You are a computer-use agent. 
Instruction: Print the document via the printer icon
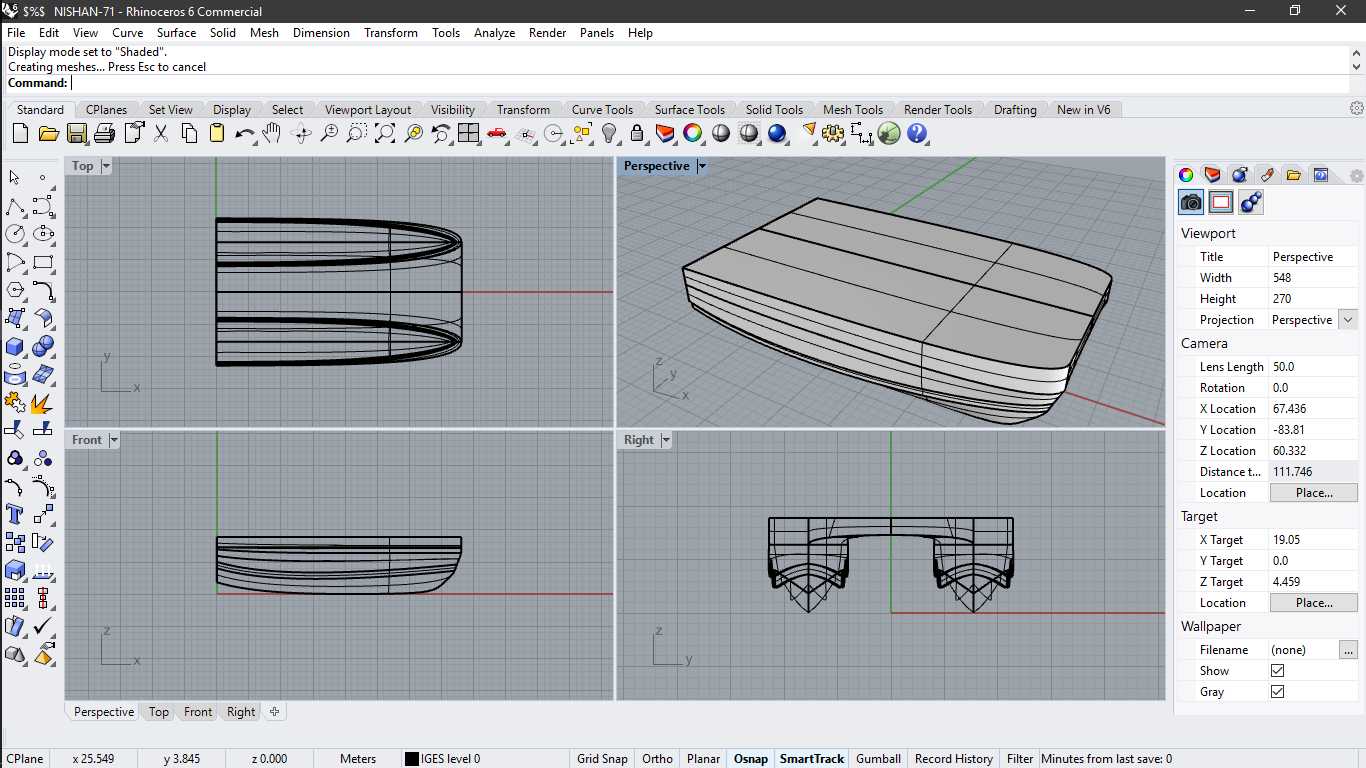[104, 133]
